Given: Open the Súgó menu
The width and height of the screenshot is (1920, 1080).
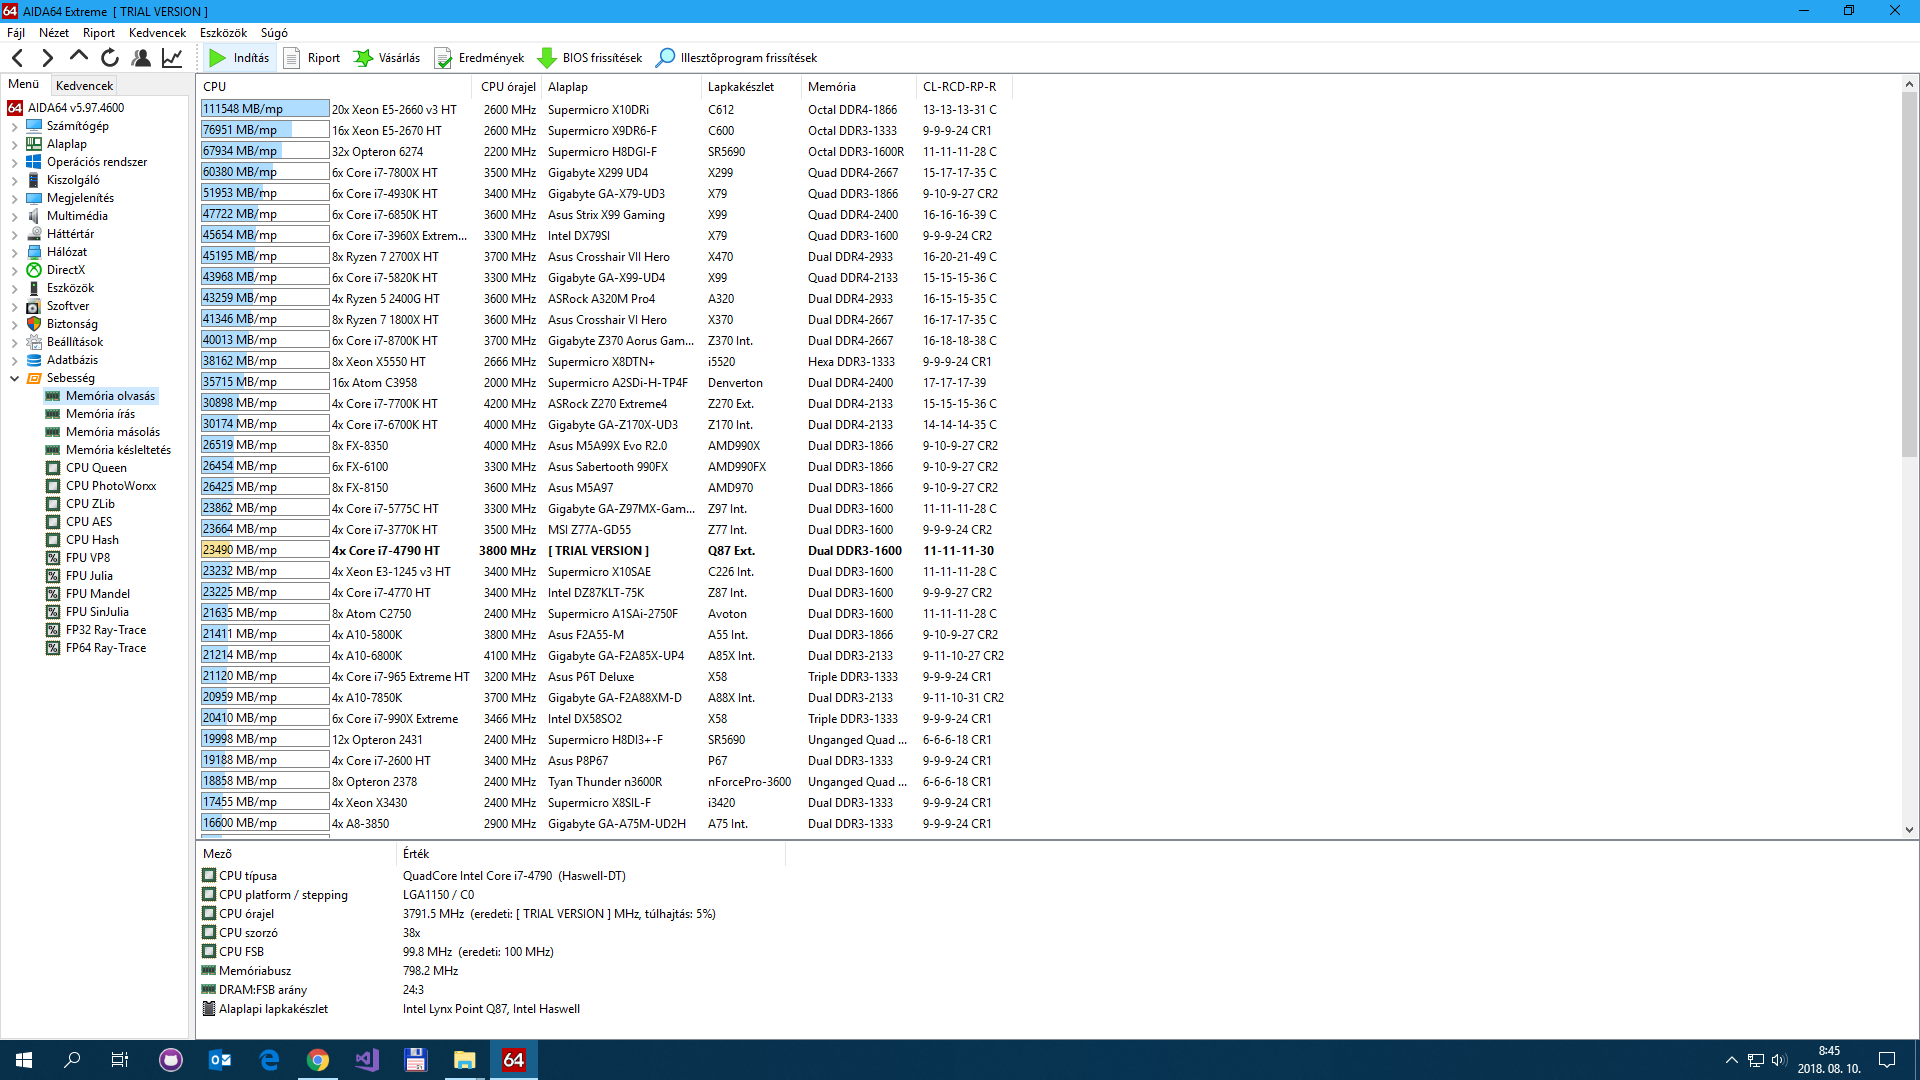Looking at the screenshot, I should click(x=274, y=33).
